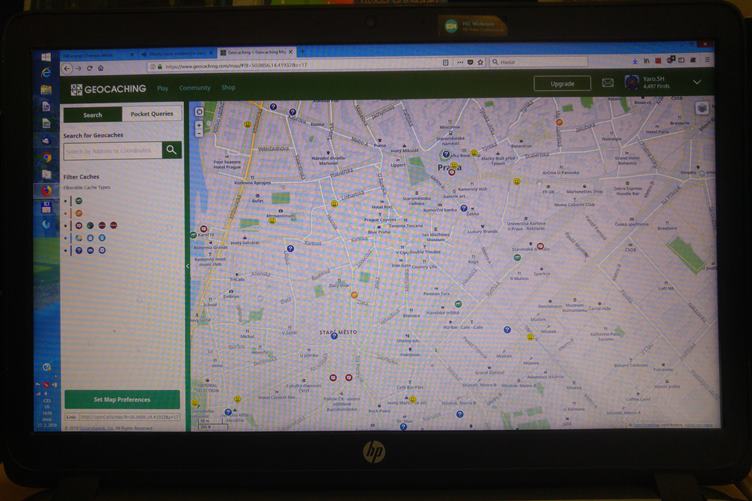Viewport: 752px width, 501px height.
Task: Open the address bar page actions ellipsis
Action: pos(460,62)
